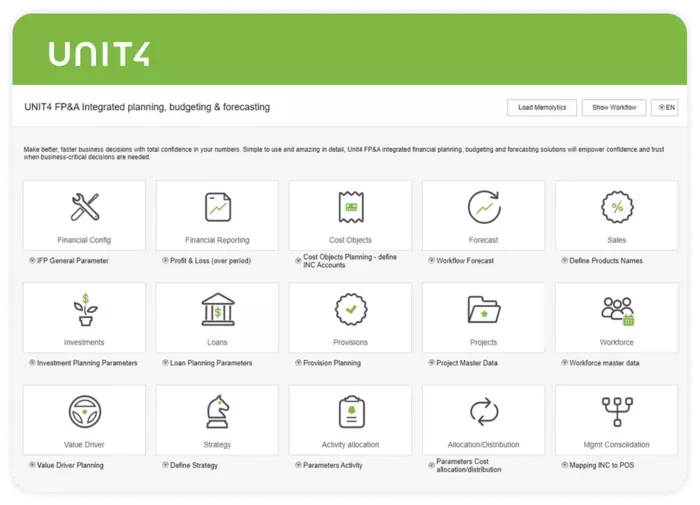Click the Provisions tile label

pos(350,342)
